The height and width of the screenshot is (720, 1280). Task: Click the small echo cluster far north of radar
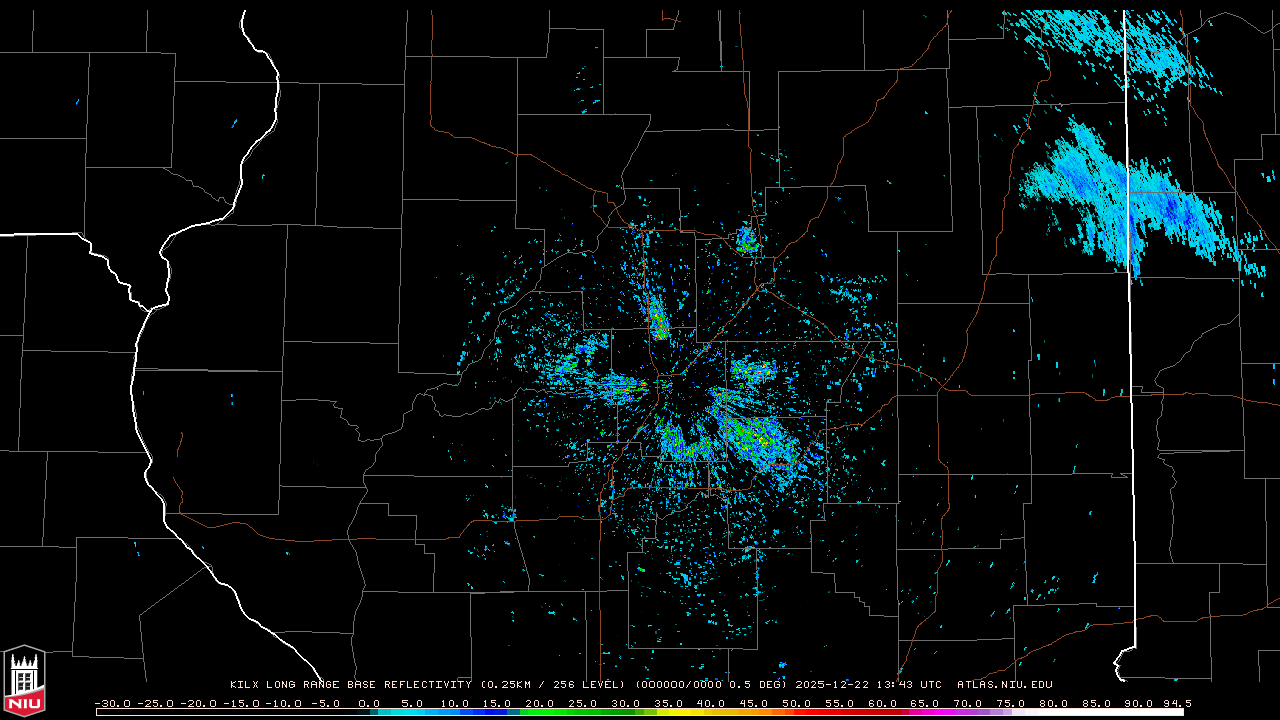pos(746,239)
